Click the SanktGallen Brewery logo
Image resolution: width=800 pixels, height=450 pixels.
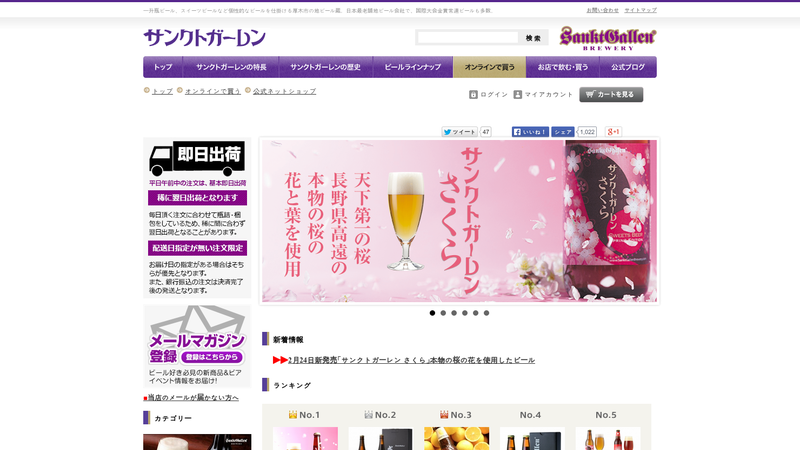click(x=608, y=38)
